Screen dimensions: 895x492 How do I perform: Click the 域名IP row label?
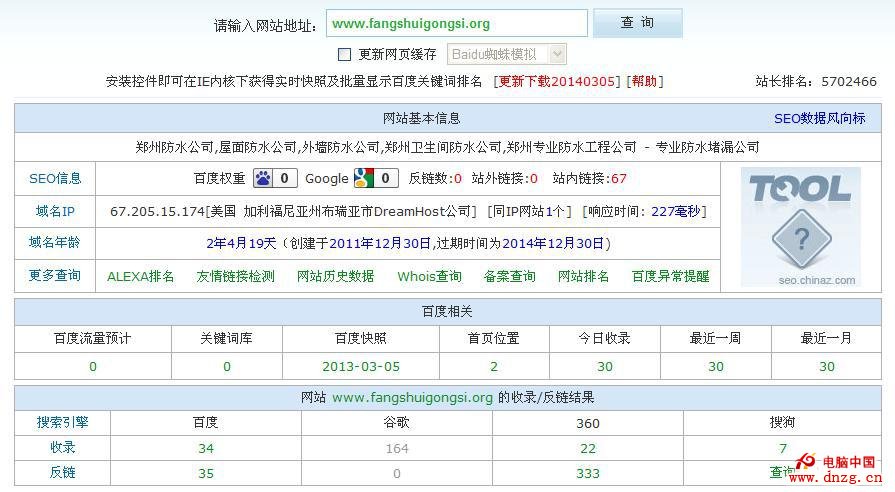coord(55,211)
